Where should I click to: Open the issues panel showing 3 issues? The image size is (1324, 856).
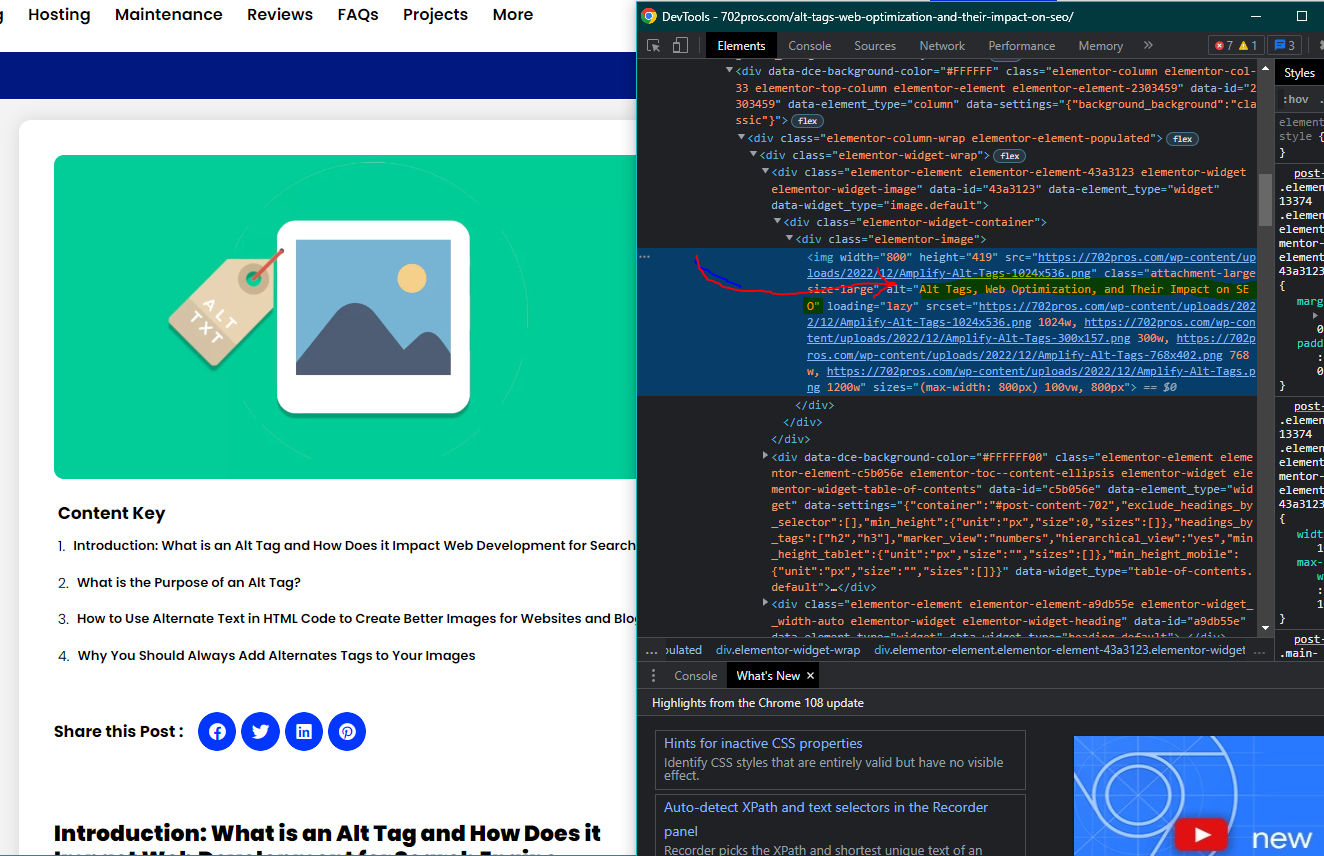pos(1284,45)
